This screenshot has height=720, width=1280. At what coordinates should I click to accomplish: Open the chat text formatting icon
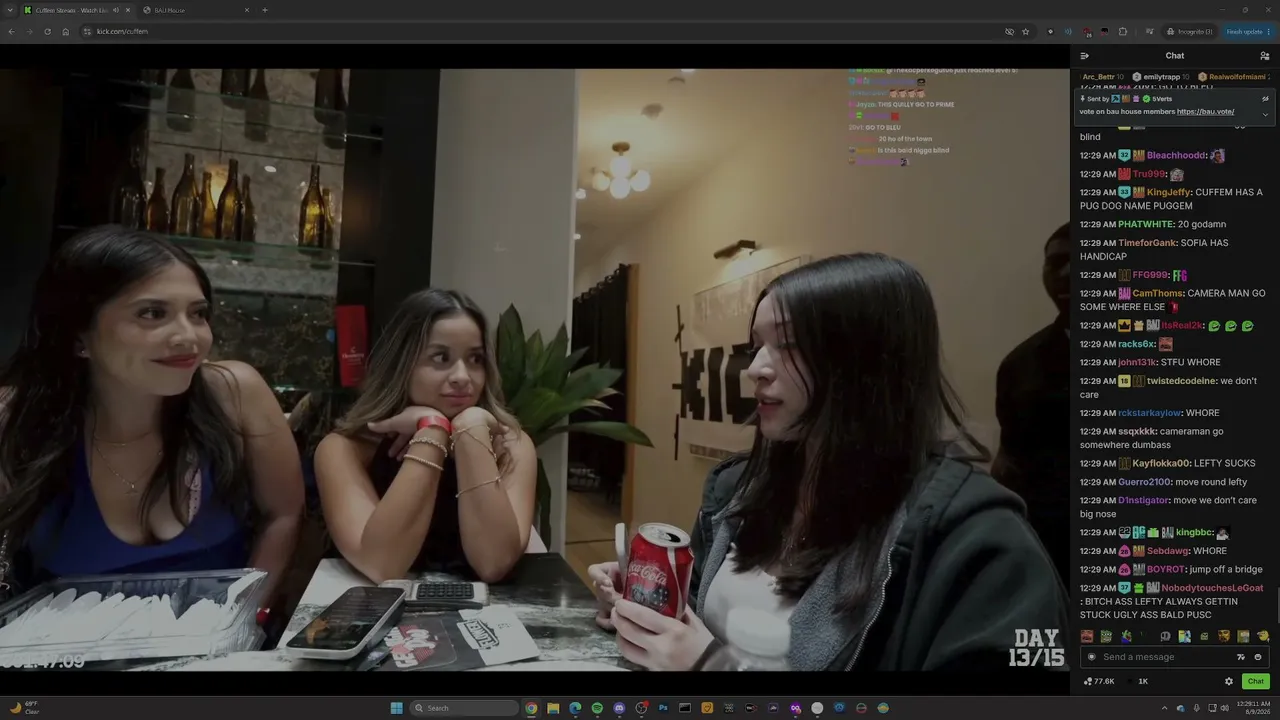pos(1241,657)
